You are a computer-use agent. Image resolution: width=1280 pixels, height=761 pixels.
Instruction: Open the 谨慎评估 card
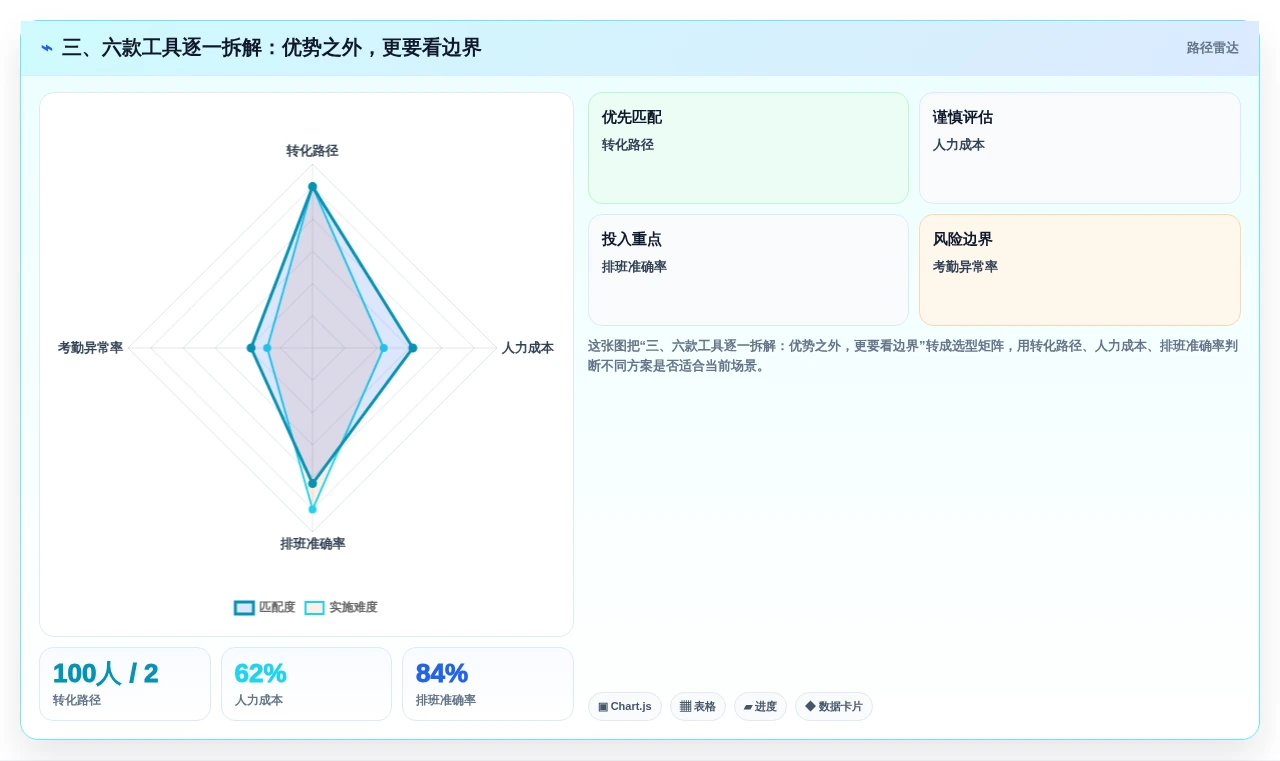[1080, 148]
